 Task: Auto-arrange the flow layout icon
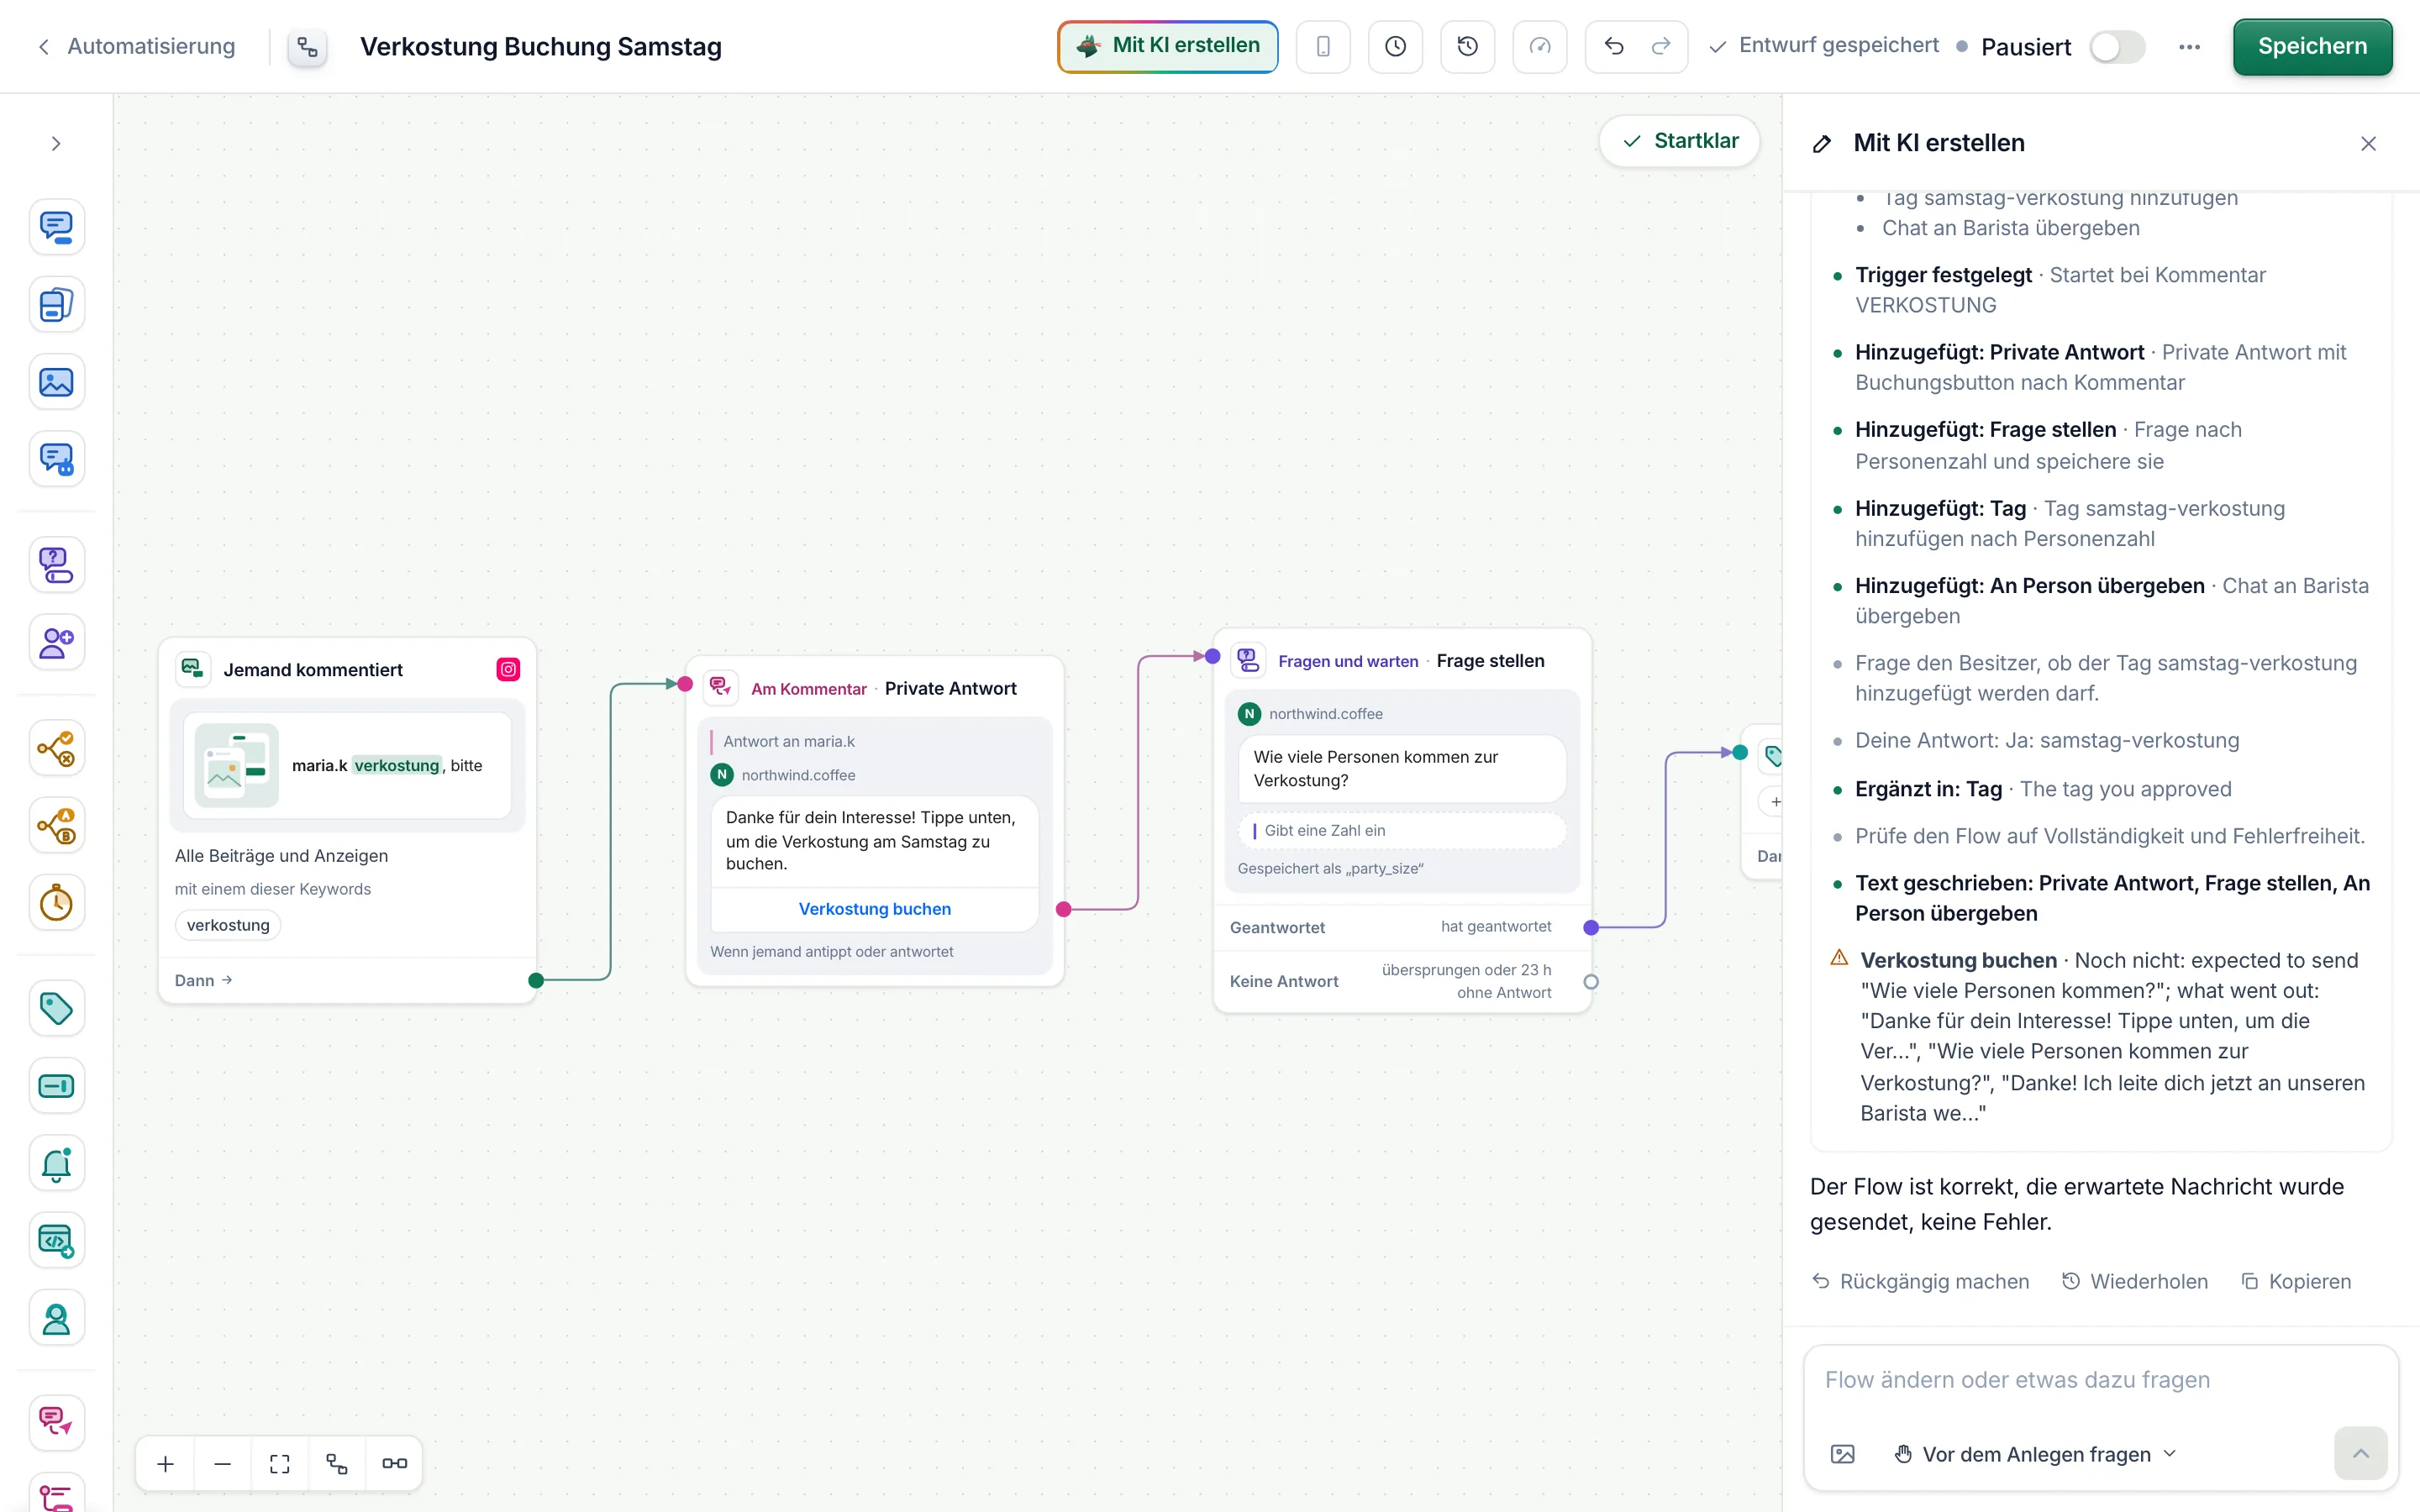(x=337, y=1464)
